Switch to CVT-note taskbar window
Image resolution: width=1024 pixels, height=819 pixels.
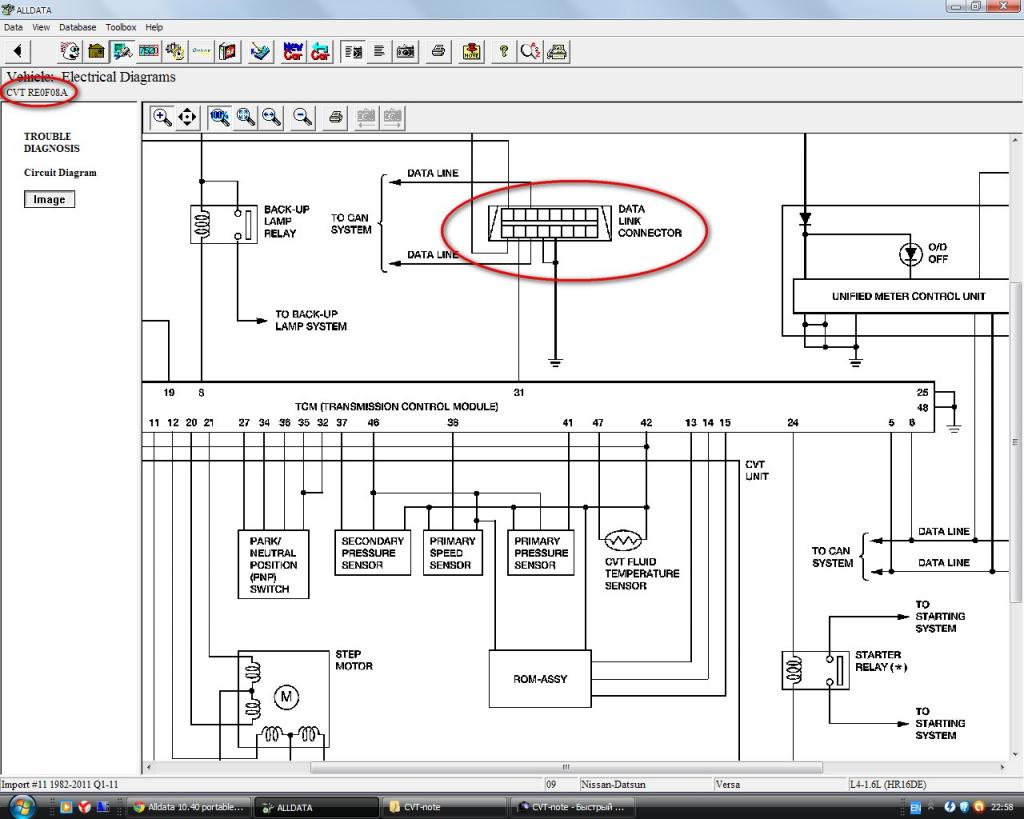tap(443, 807)
